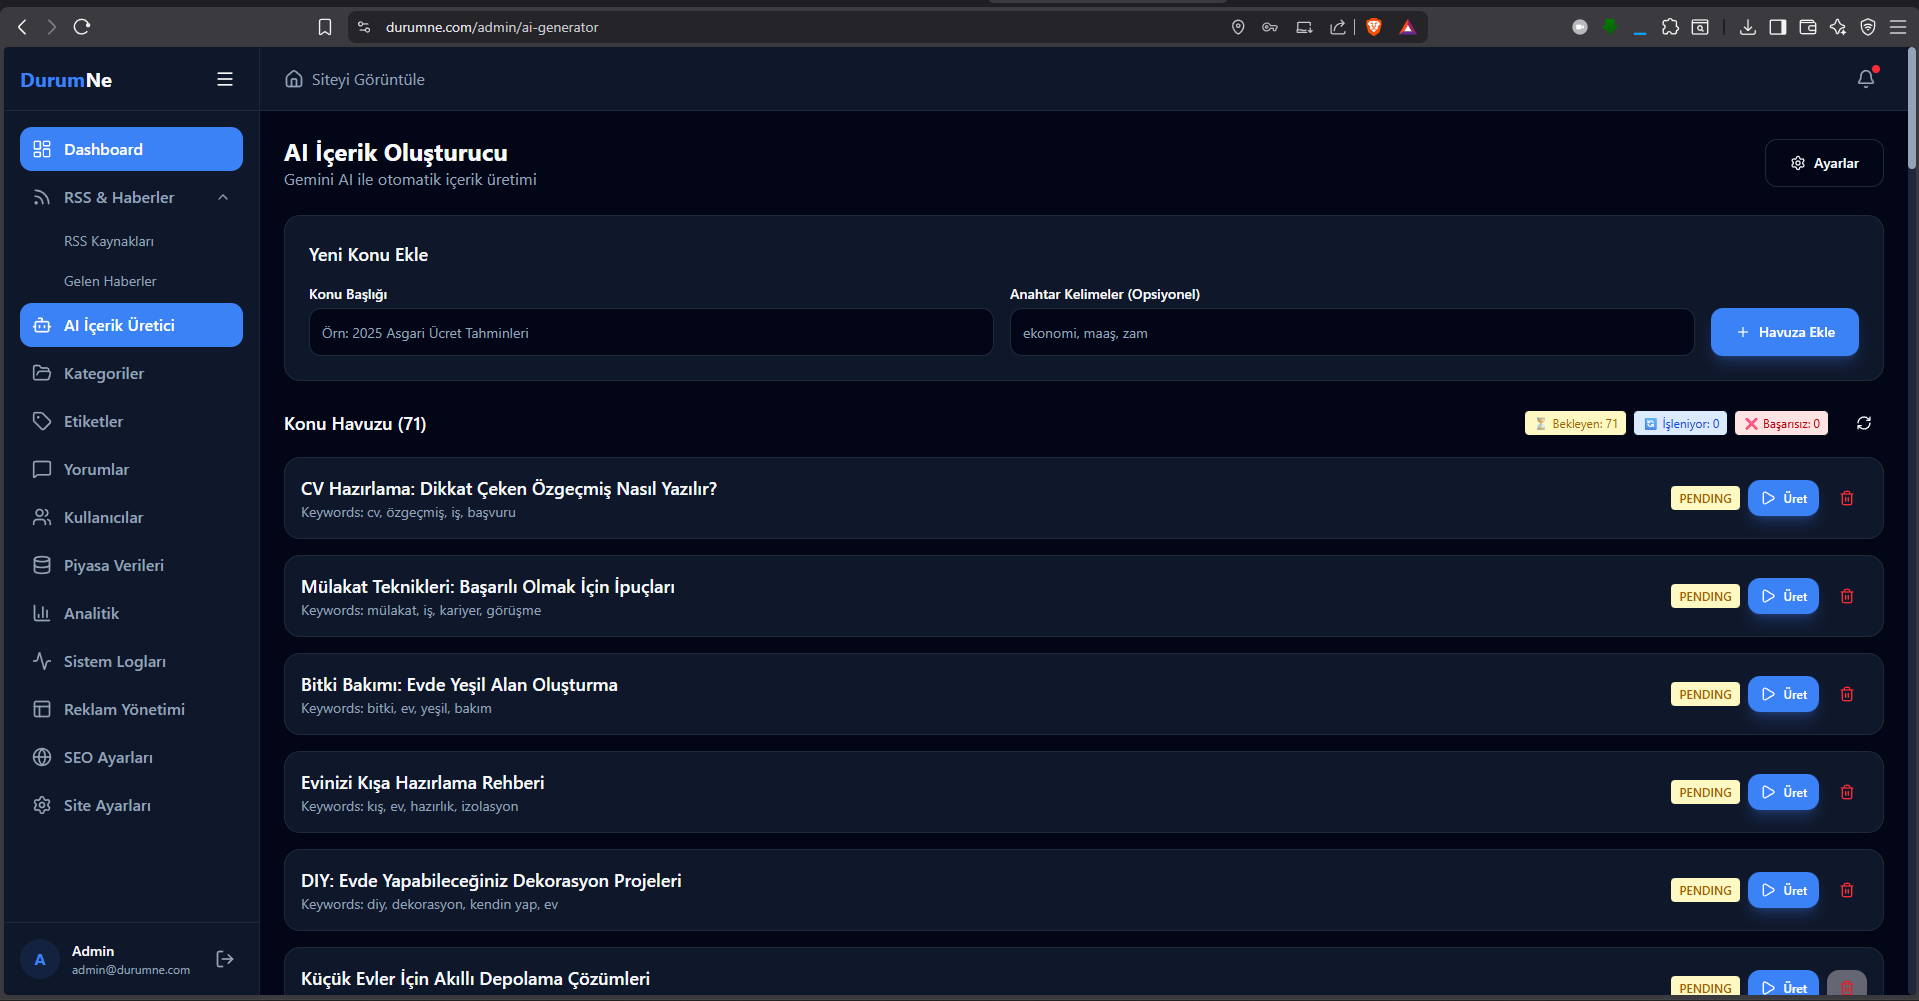1919x1001 pixels.
Task: Go to Etiketler
Action: pos(131,421)
